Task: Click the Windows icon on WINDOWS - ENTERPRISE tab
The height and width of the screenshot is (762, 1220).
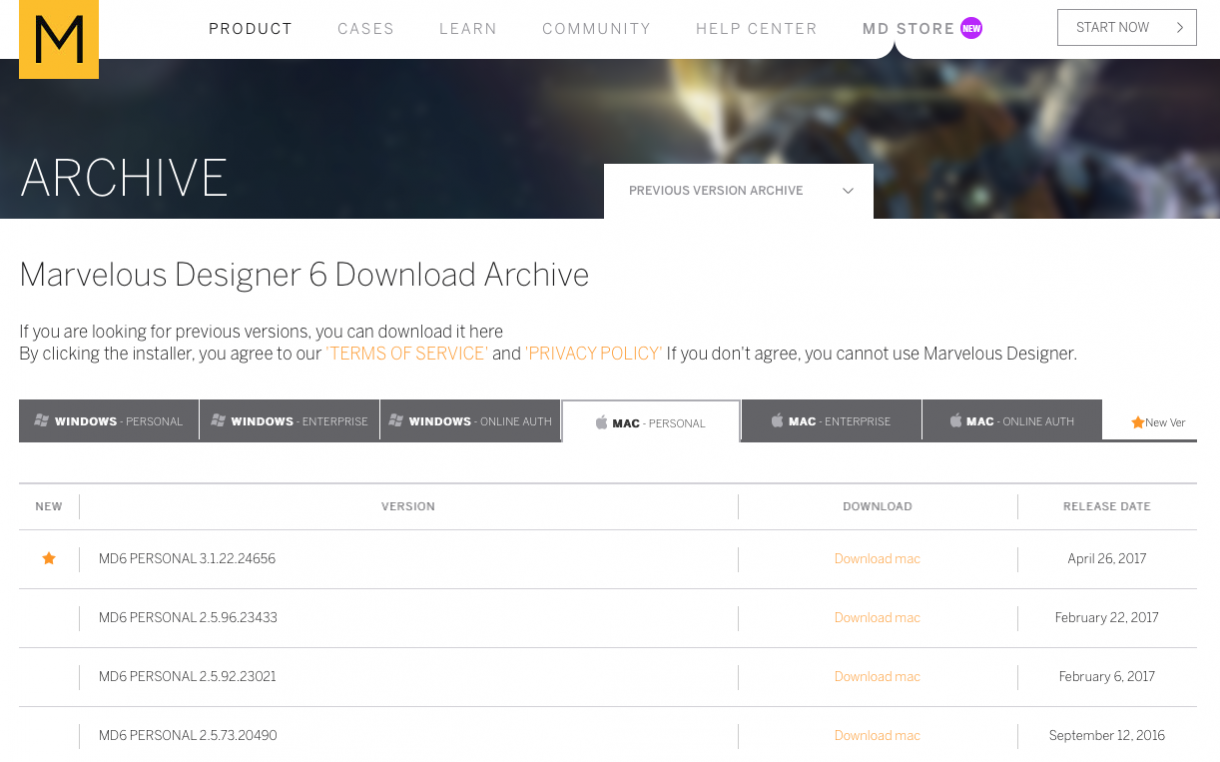Action: click(217, 421)
